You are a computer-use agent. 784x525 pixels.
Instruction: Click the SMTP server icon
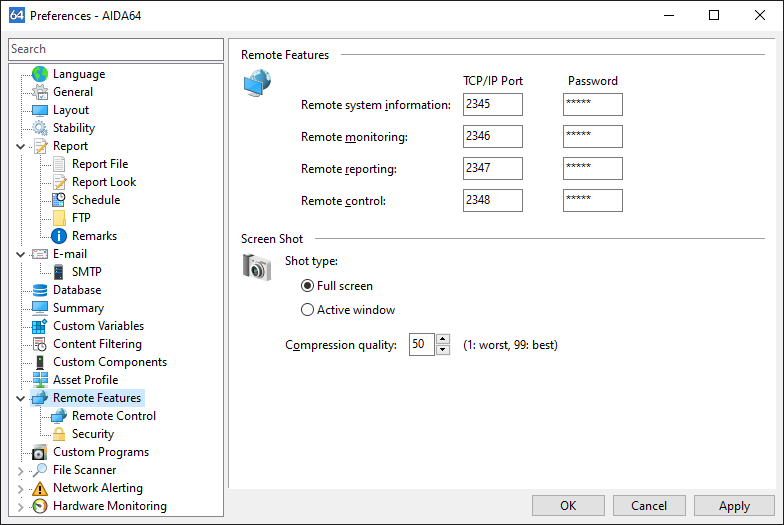[59, 272]
